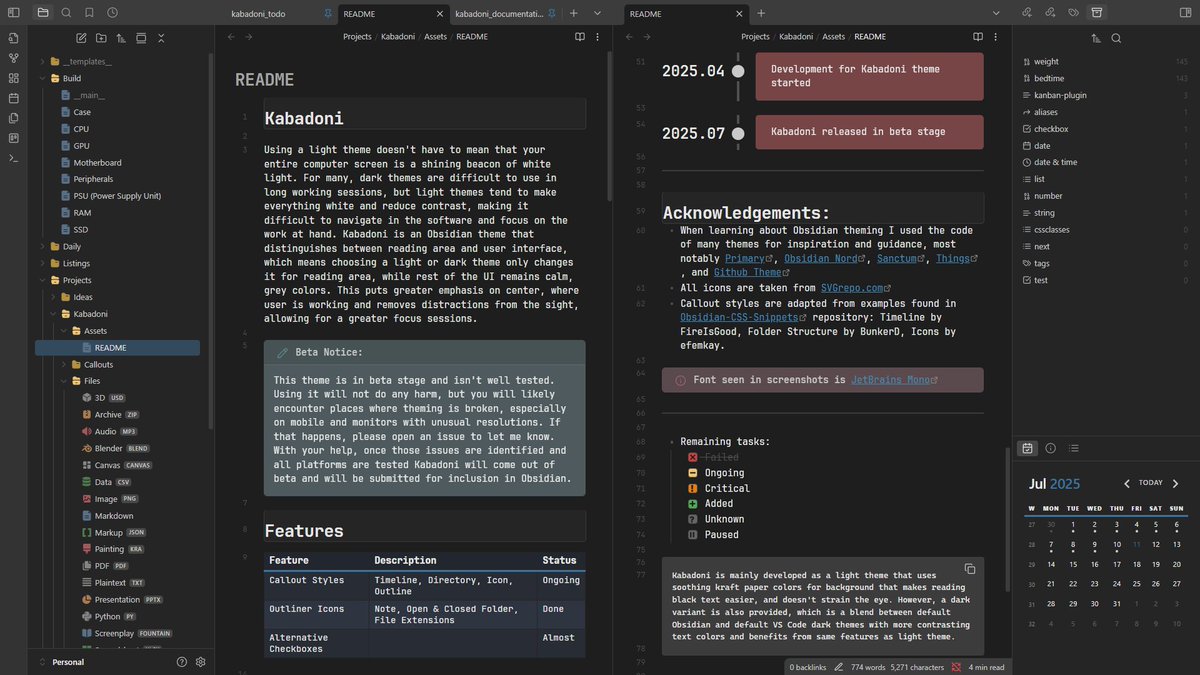Add new tab in left tab group
The height and width of the screenshot is (675, 1200).
click(573, 13)
